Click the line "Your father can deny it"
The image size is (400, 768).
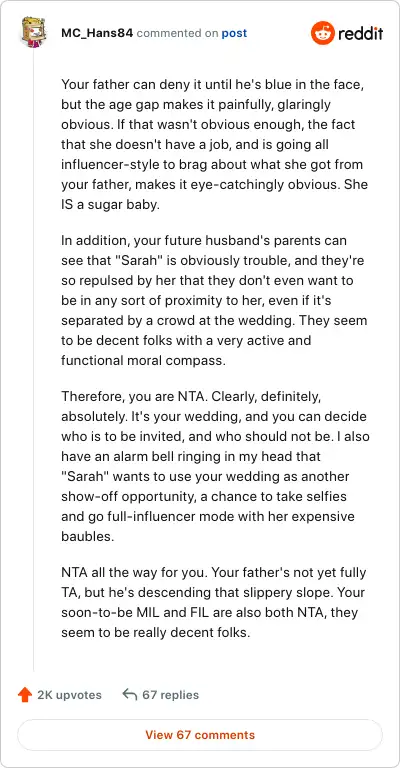coord(213,84)
